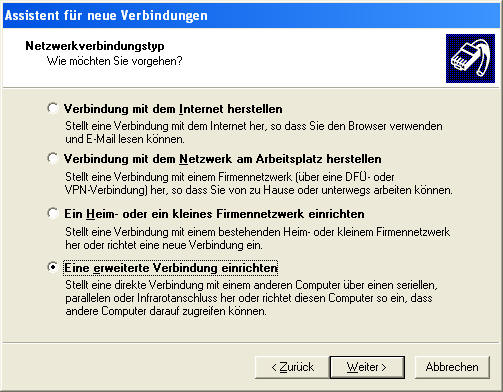
Task: Click the DFÜ or VPN connection description text
Action: coord(259,183)
